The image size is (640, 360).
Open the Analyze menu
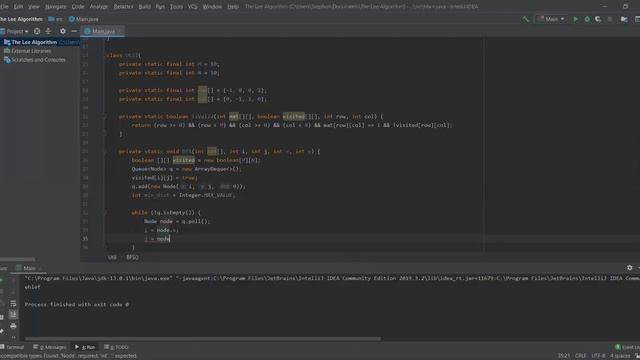[x=98, y=7]
